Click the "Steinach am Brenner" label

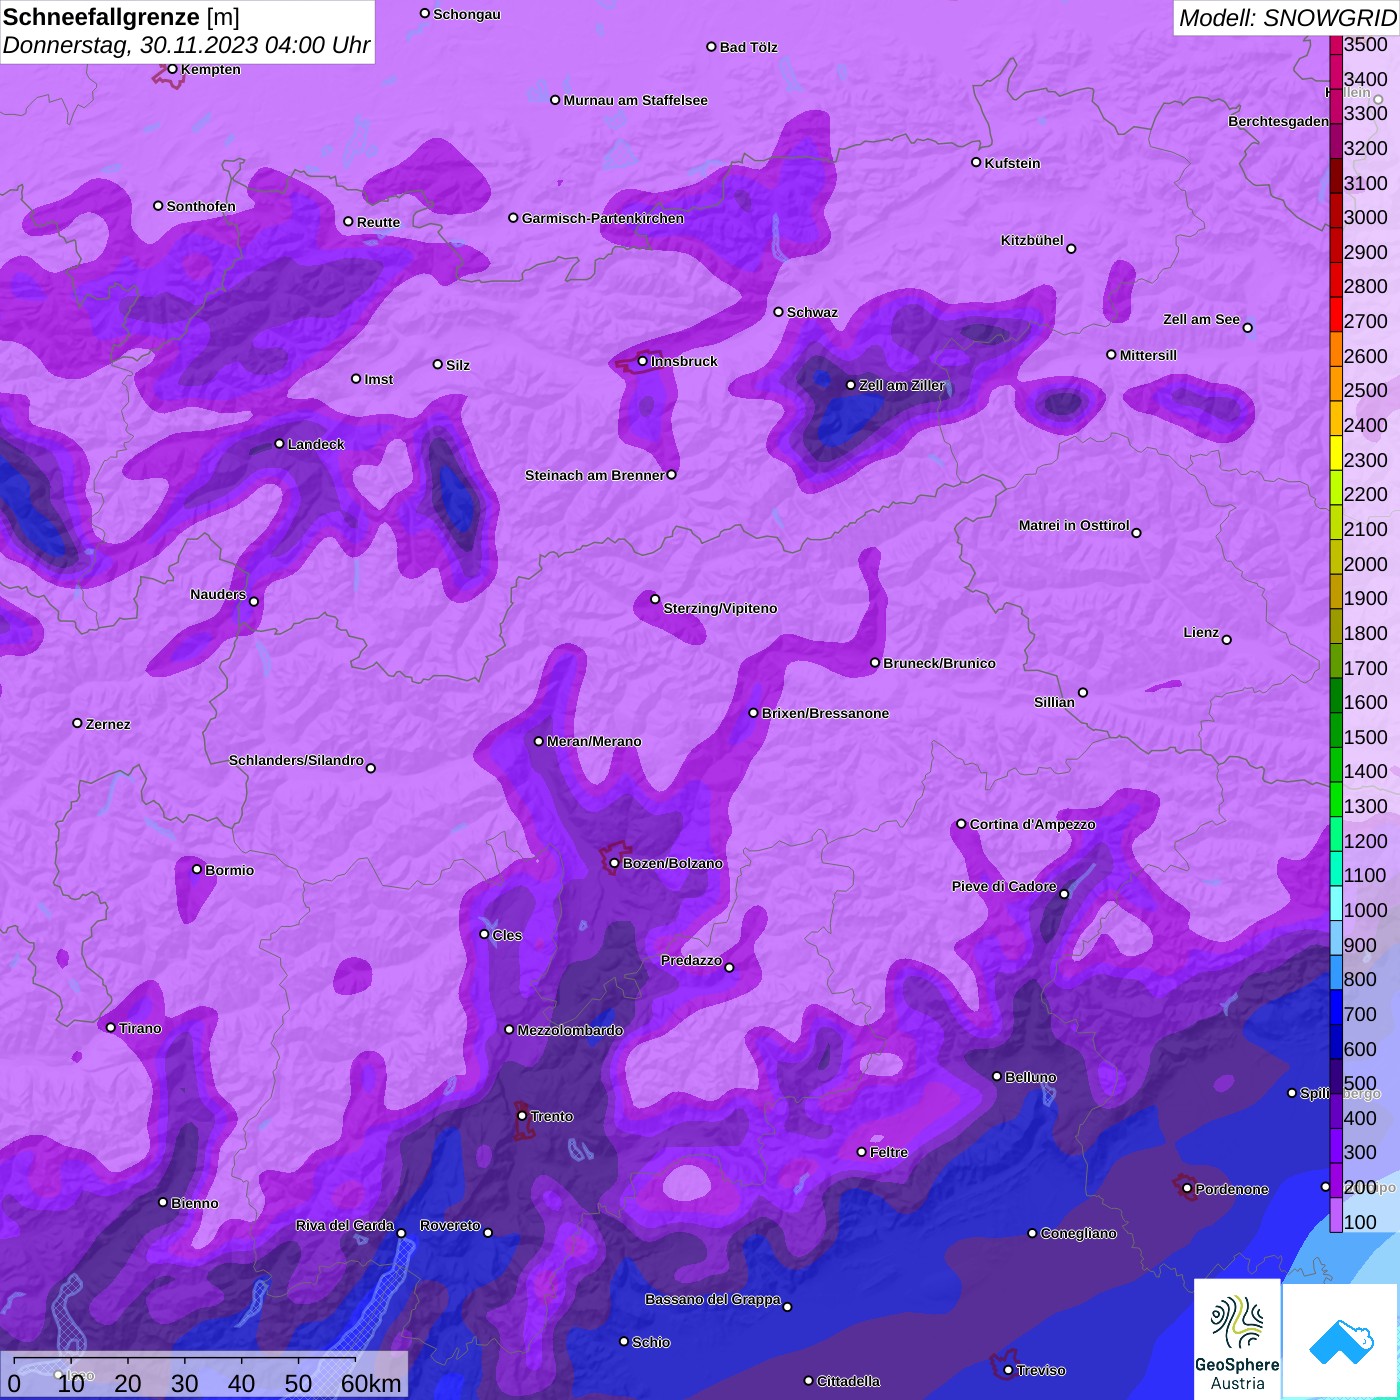(594, 475)
